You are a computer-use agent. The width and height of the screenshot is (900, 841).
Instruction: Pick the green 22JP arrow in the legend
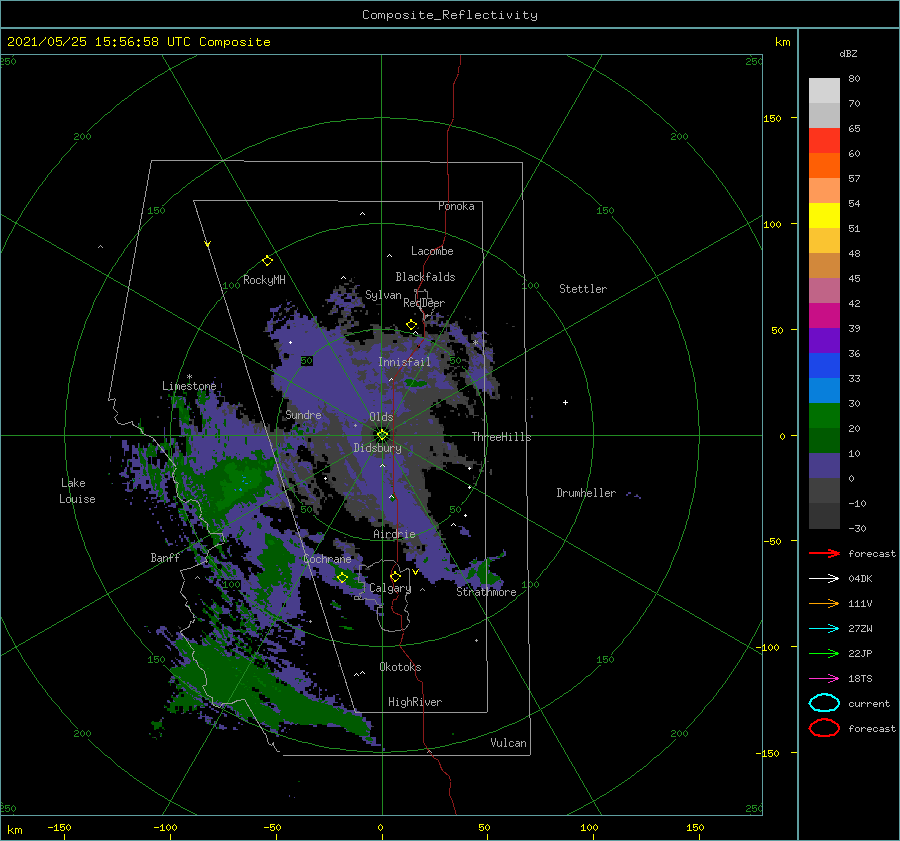(x=824, y=653)
